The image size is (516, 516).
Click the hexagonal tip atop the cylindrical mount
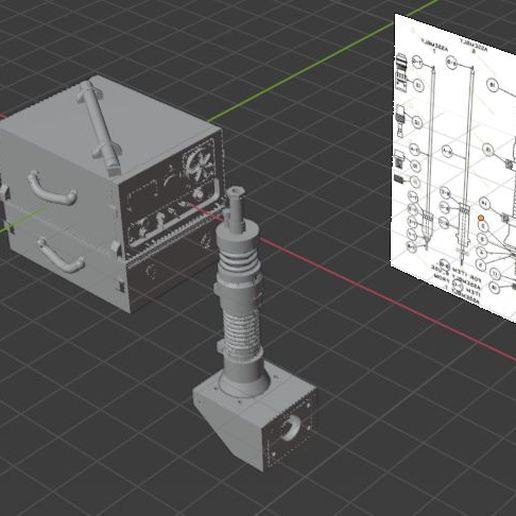pos(236,193)
